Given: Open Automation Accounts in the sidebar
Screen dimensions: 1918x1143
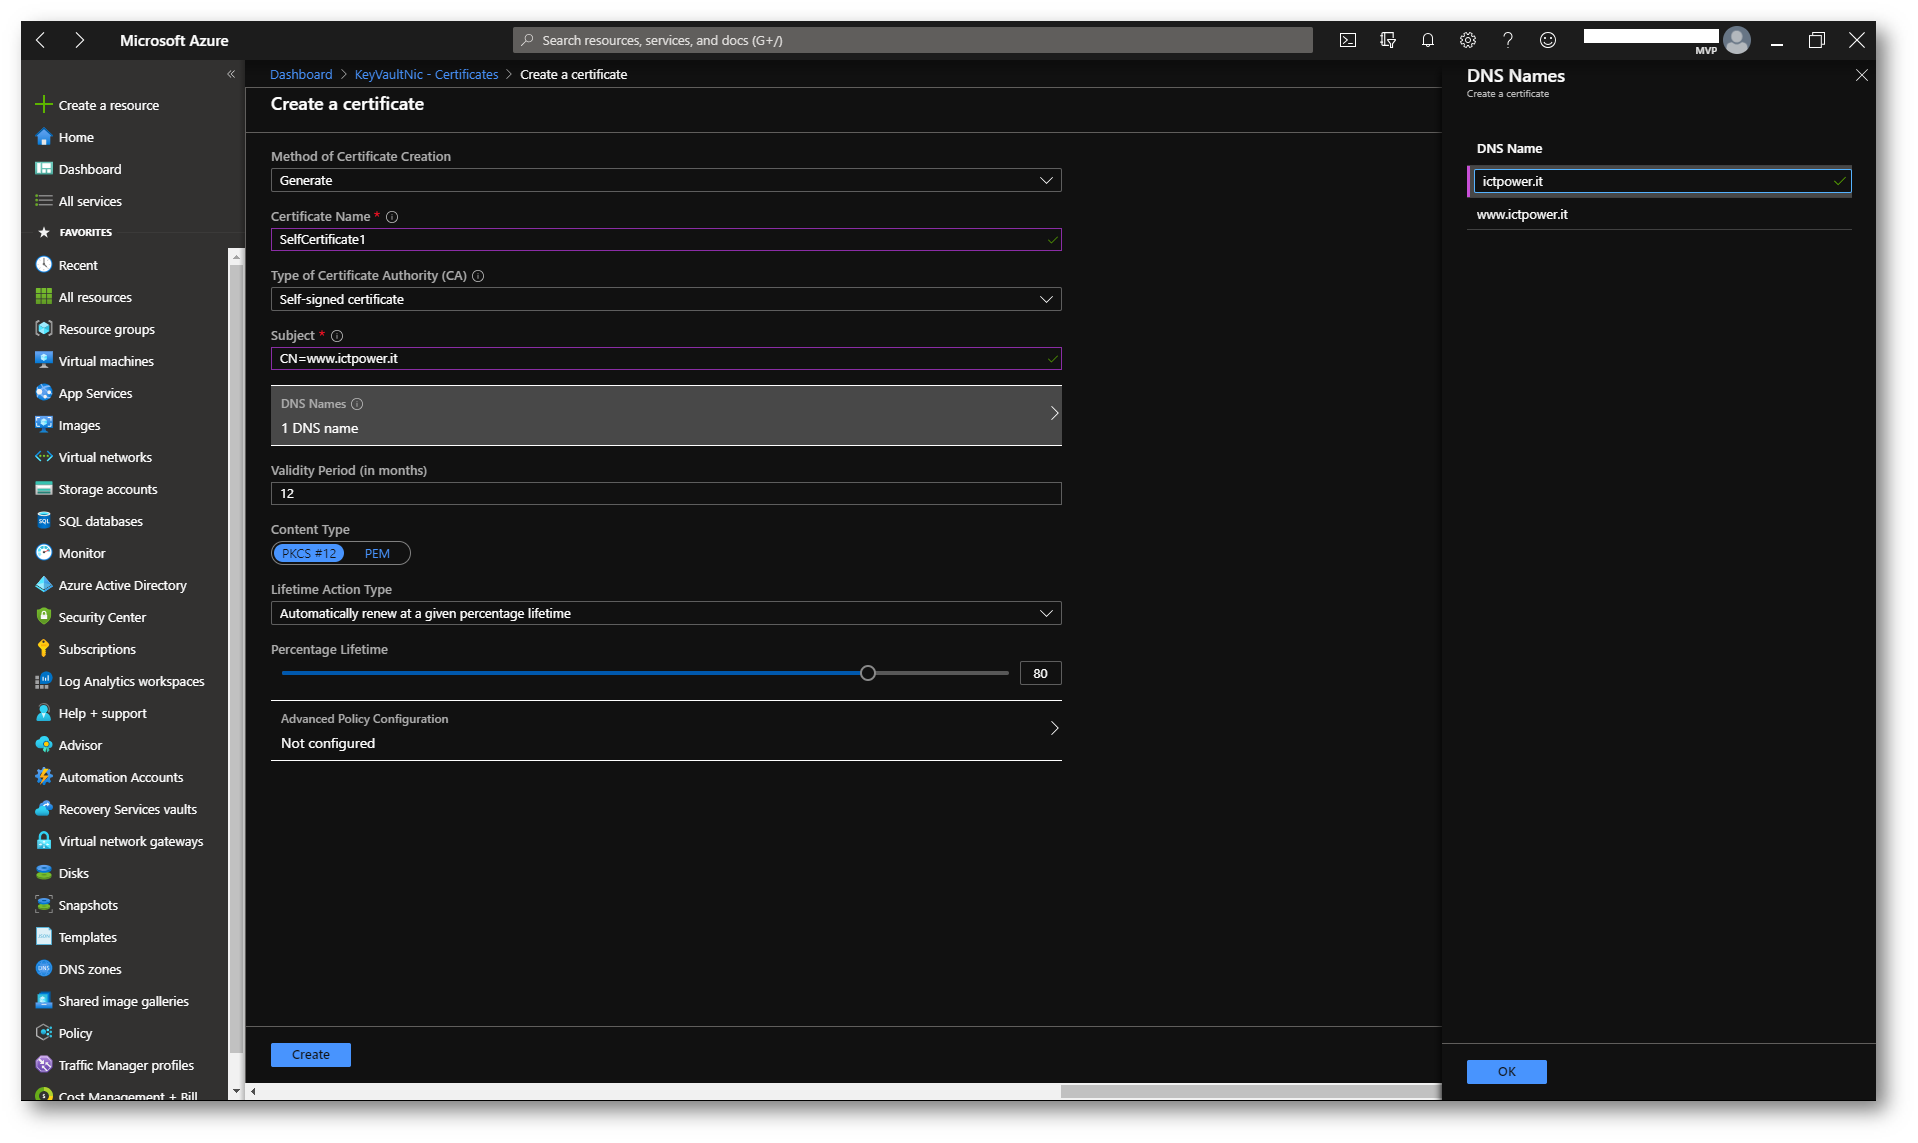Looking at the screenshot, I should pos(122,777).
